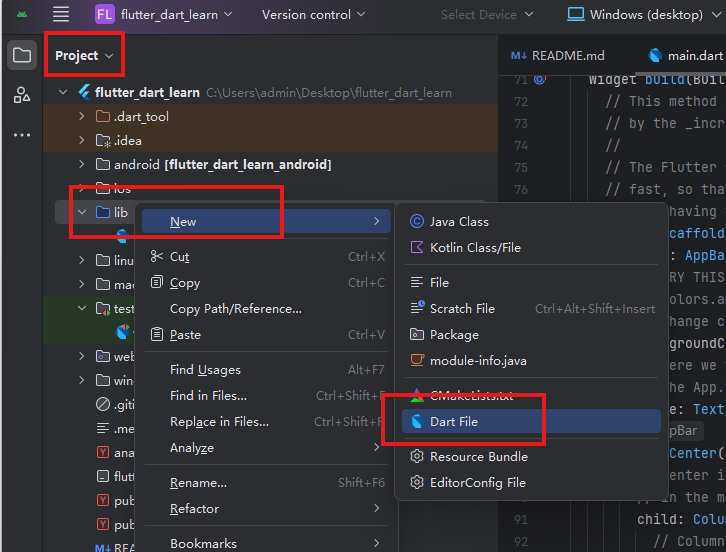The height and width of the screenshot is (552, 726).
Task: Select Kotlin Class/File entry
Action: pyautogui.click(x=531, y=247)
